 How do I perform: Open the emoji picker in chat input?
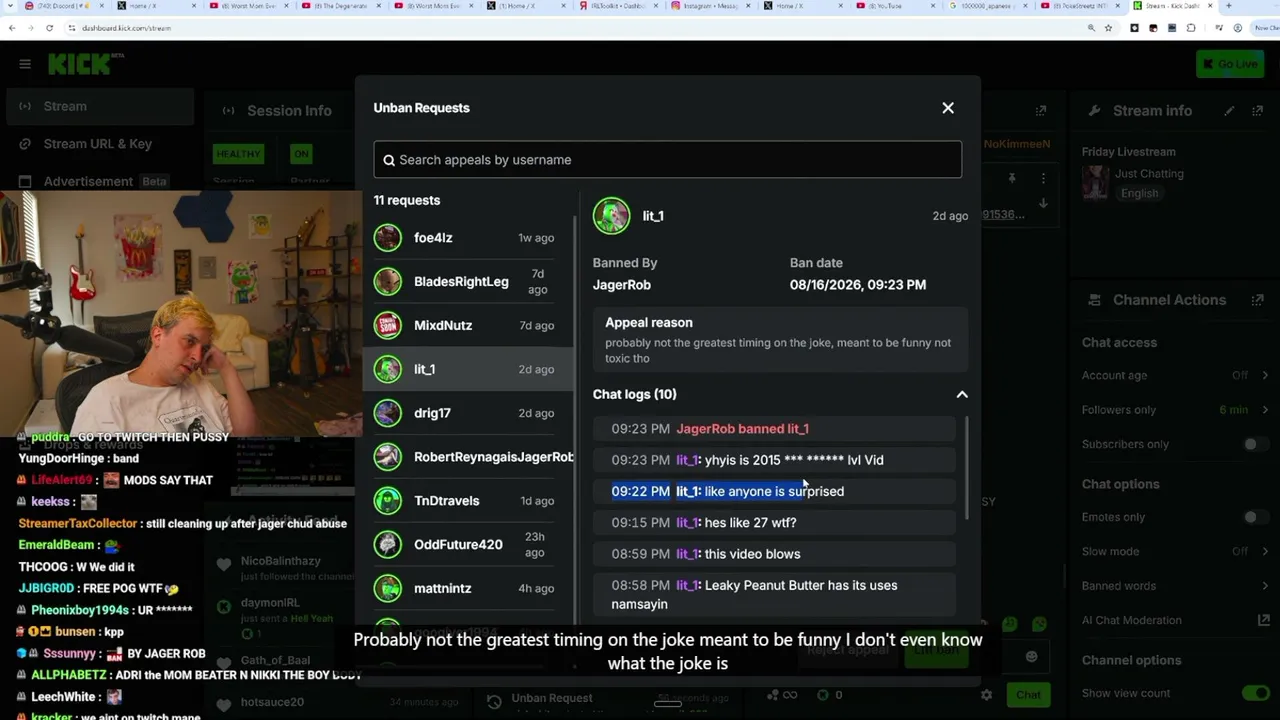click(x=1031, y=657)
